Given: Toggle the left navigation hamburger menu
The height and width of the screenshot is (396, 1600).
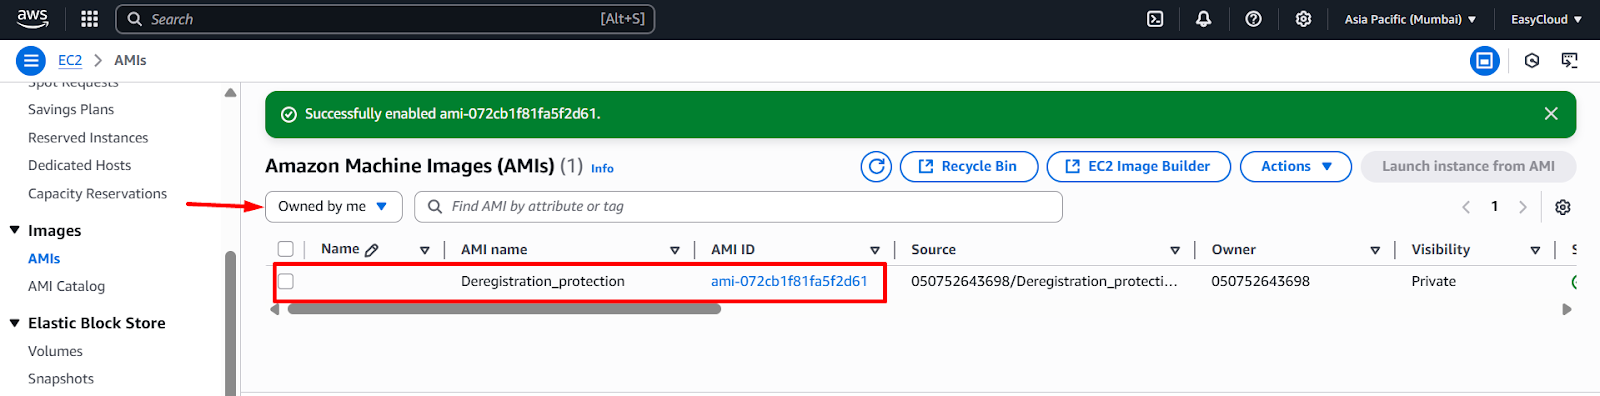Looking at the screenshot, I should coord(31,61).
